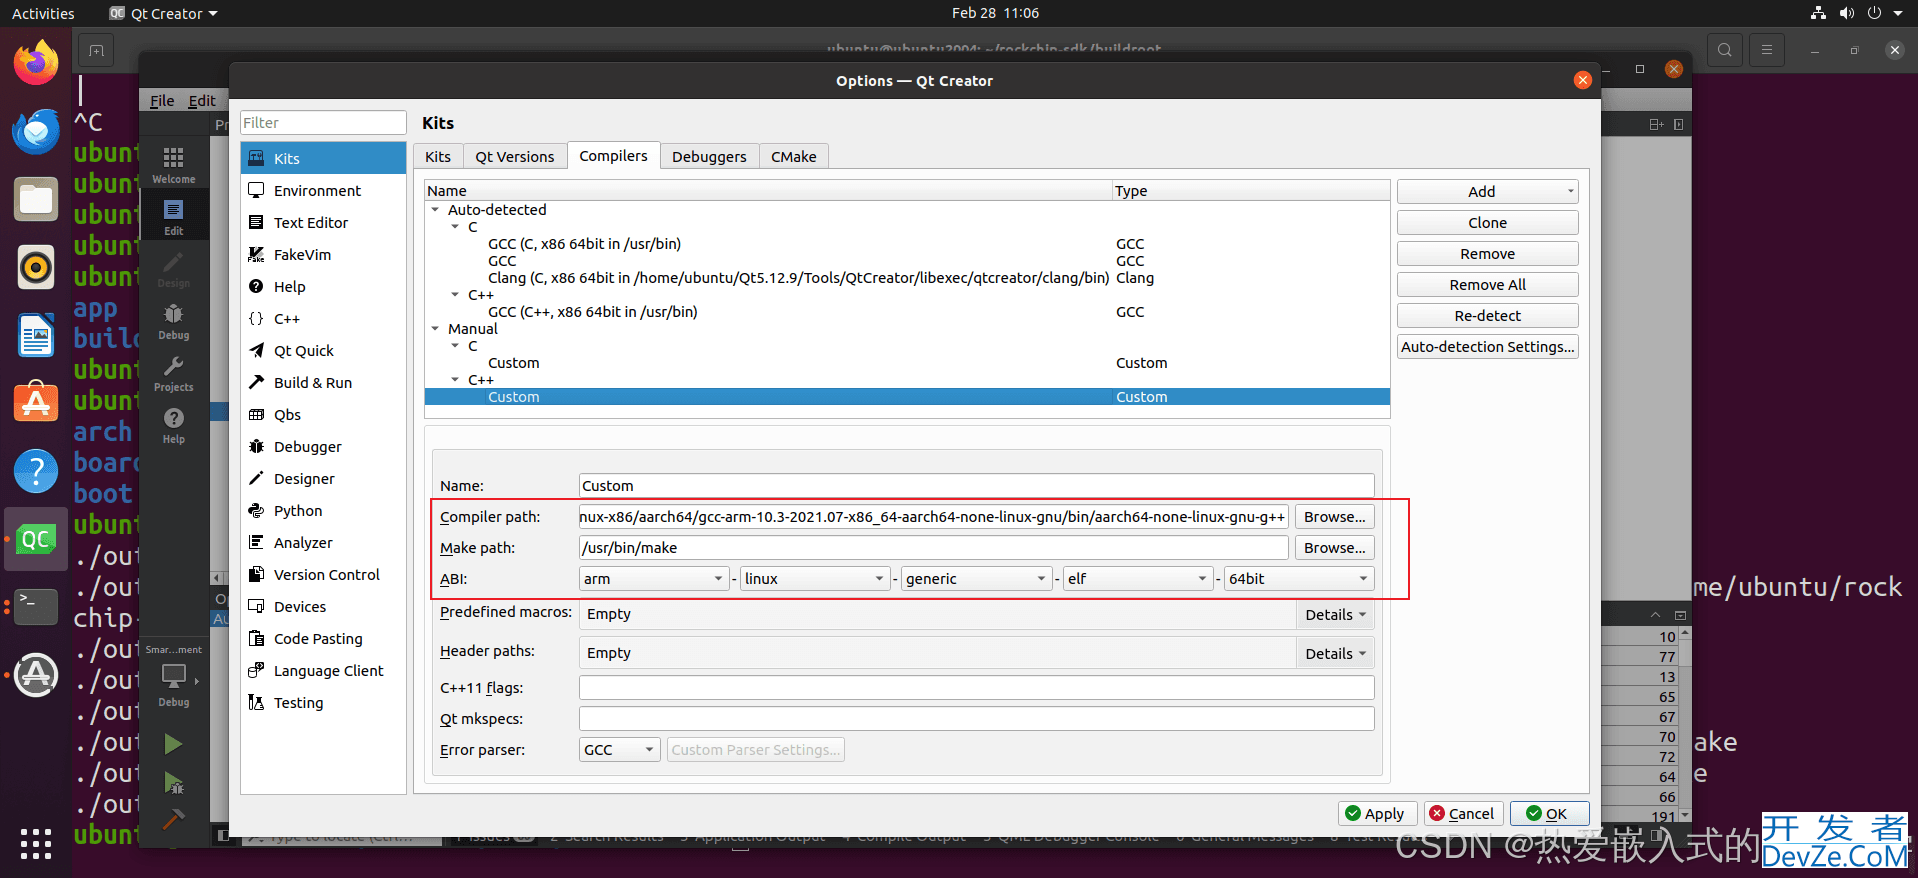Open the Environment settings category

[x=323, y=190]
